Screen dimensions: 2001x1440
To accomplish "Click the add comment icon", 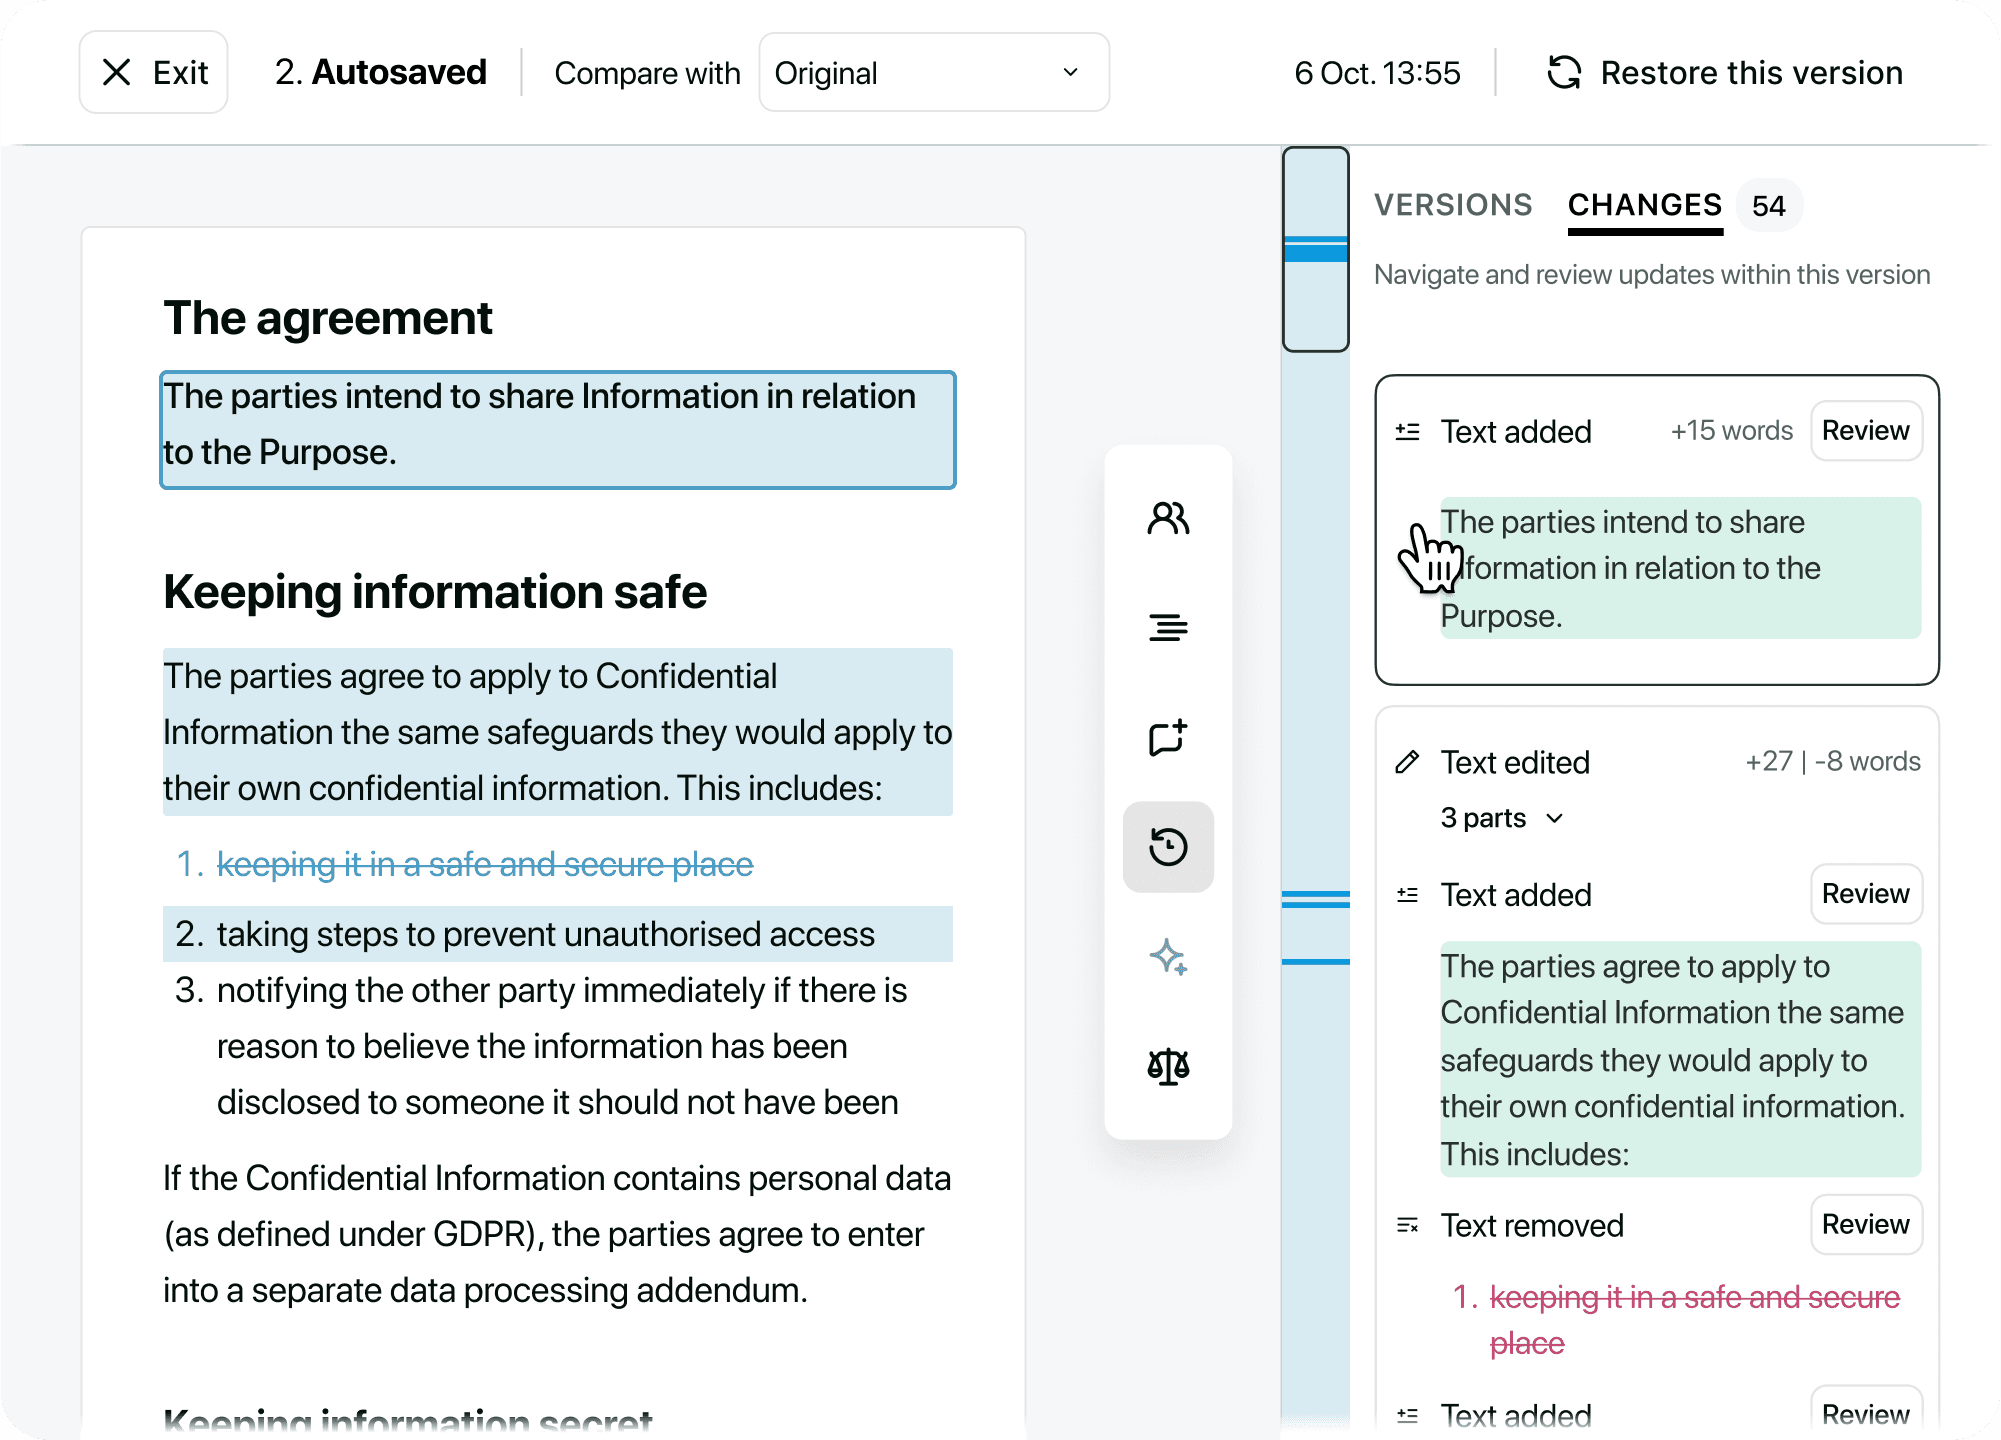I will point(1168,737).
